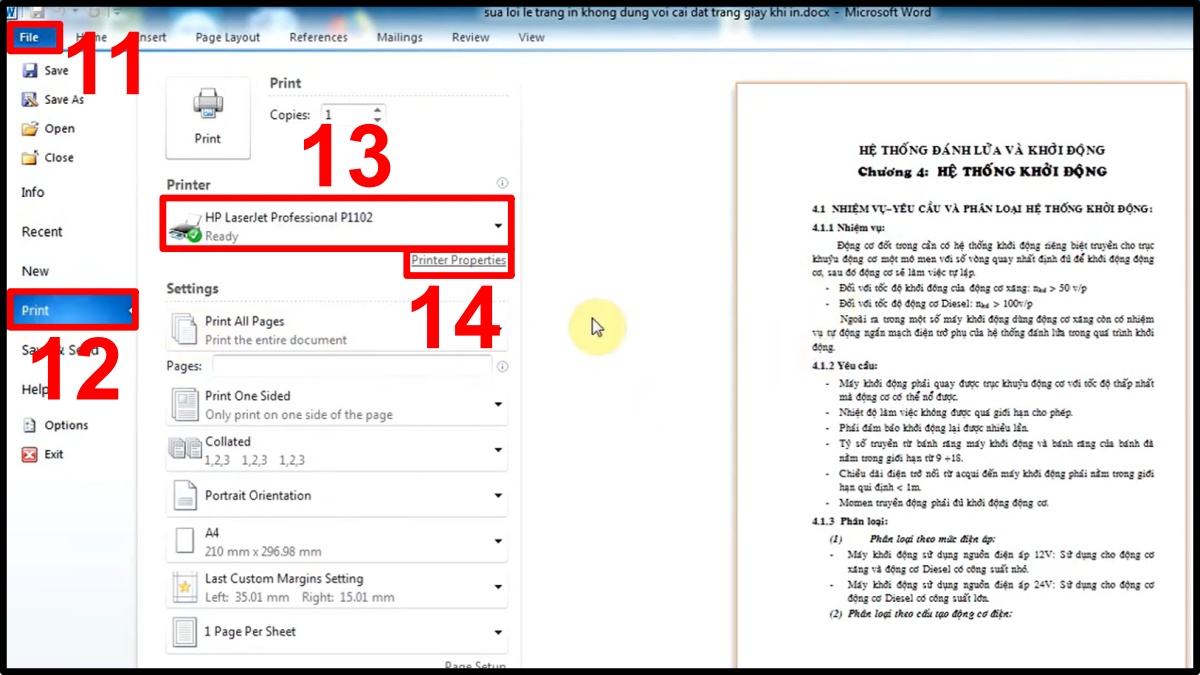Image resolution: width=1200 pixels, height=675 pixels.
Task: Switch to the Review tab
Action: 470,37
